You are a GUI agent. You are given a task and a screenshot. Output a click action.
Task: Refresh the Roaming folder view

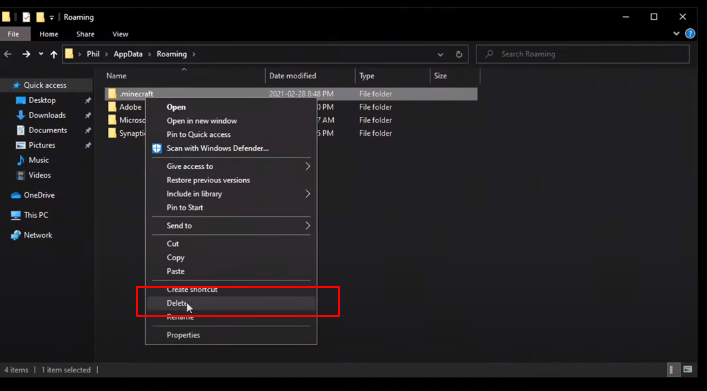459,54
